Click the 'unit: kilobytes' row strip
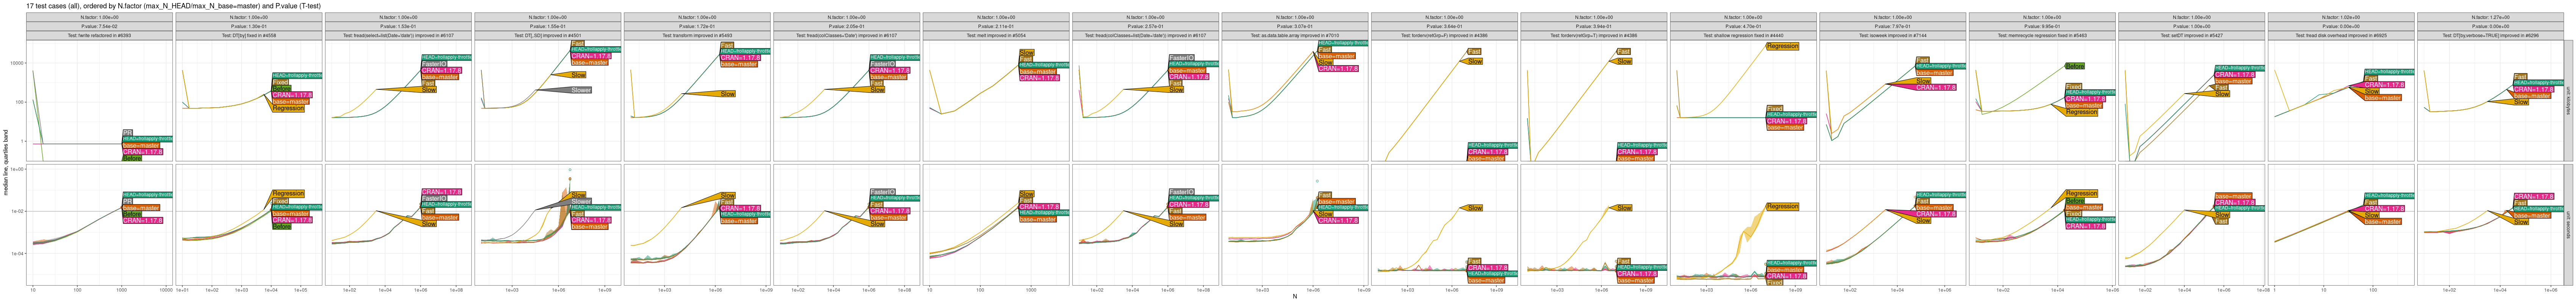This screenshot has height=303, width=2576. coord(2570,100)
